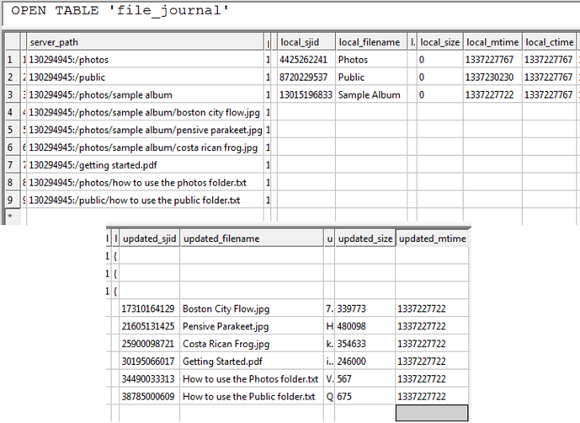Sort by local_size column header
The height and width of the screenshot is (423, 580).
coord(440,42)
